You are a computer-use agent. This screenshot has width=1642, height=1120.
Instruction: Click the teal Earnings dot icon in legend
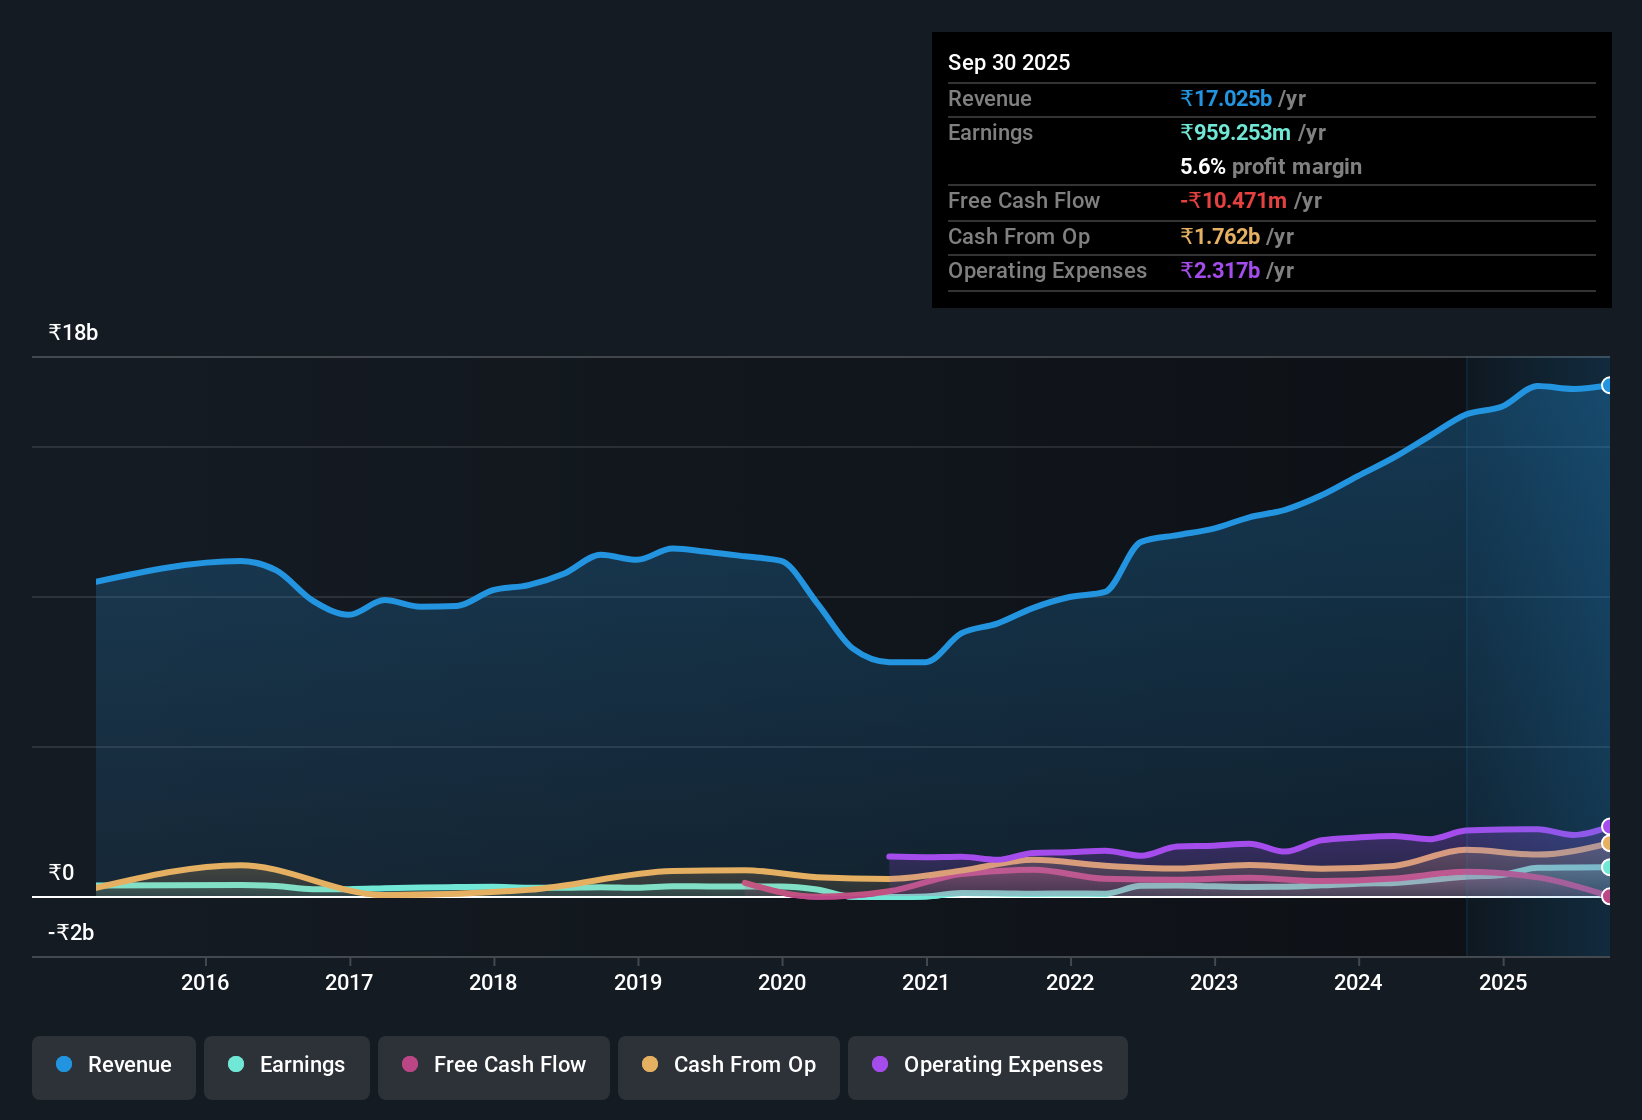(x=236, y=1065)
